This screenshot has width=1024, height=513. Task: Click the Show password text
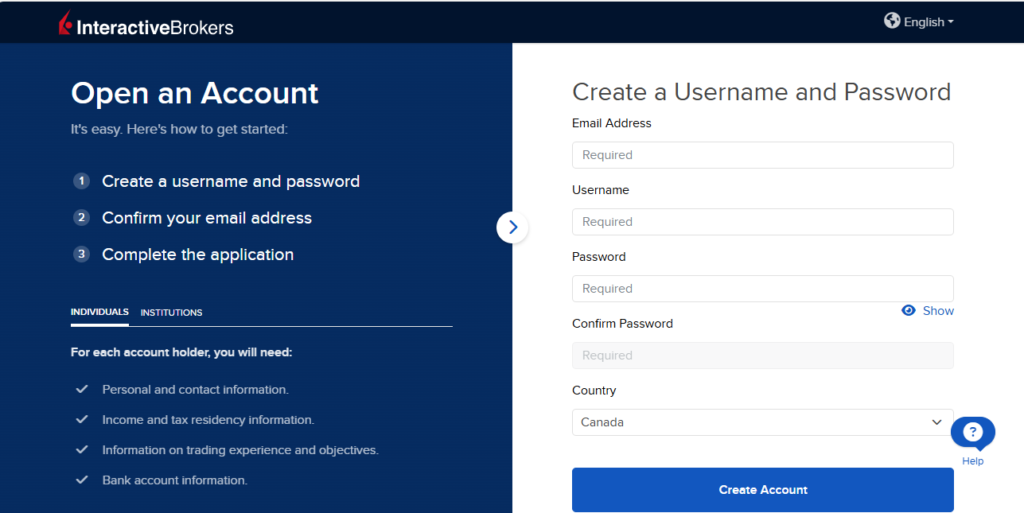coord(938,311)
